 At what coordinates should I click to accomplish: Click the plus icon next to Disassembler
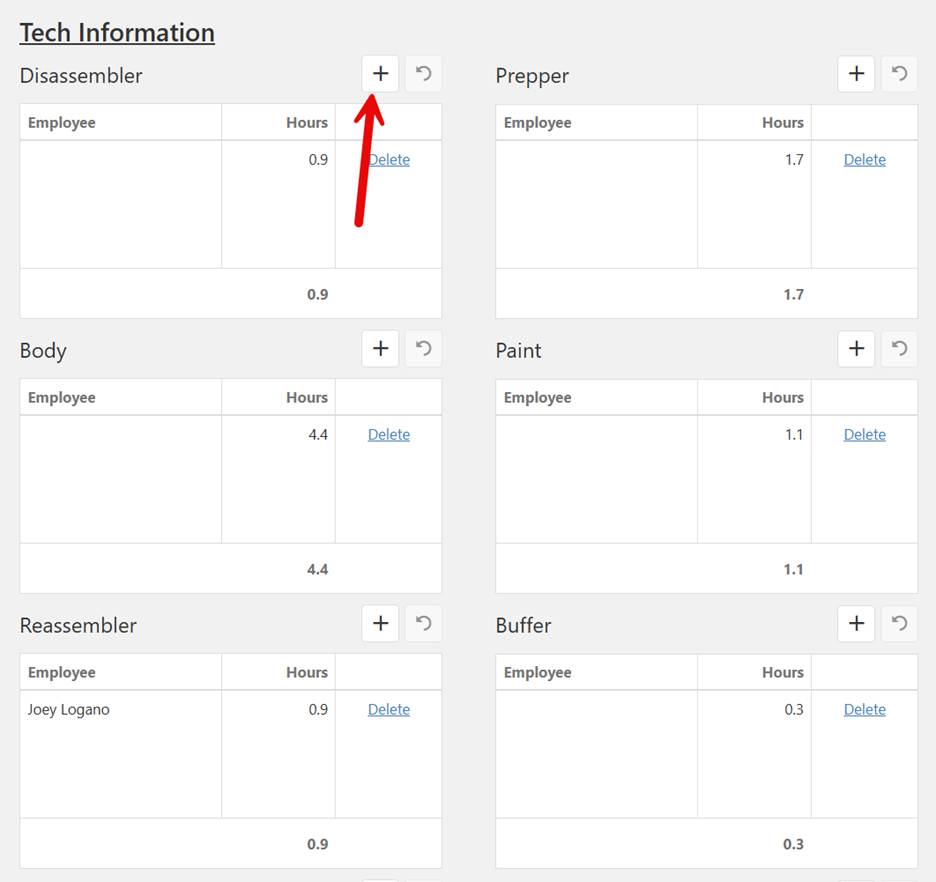[x=380, y=74]
